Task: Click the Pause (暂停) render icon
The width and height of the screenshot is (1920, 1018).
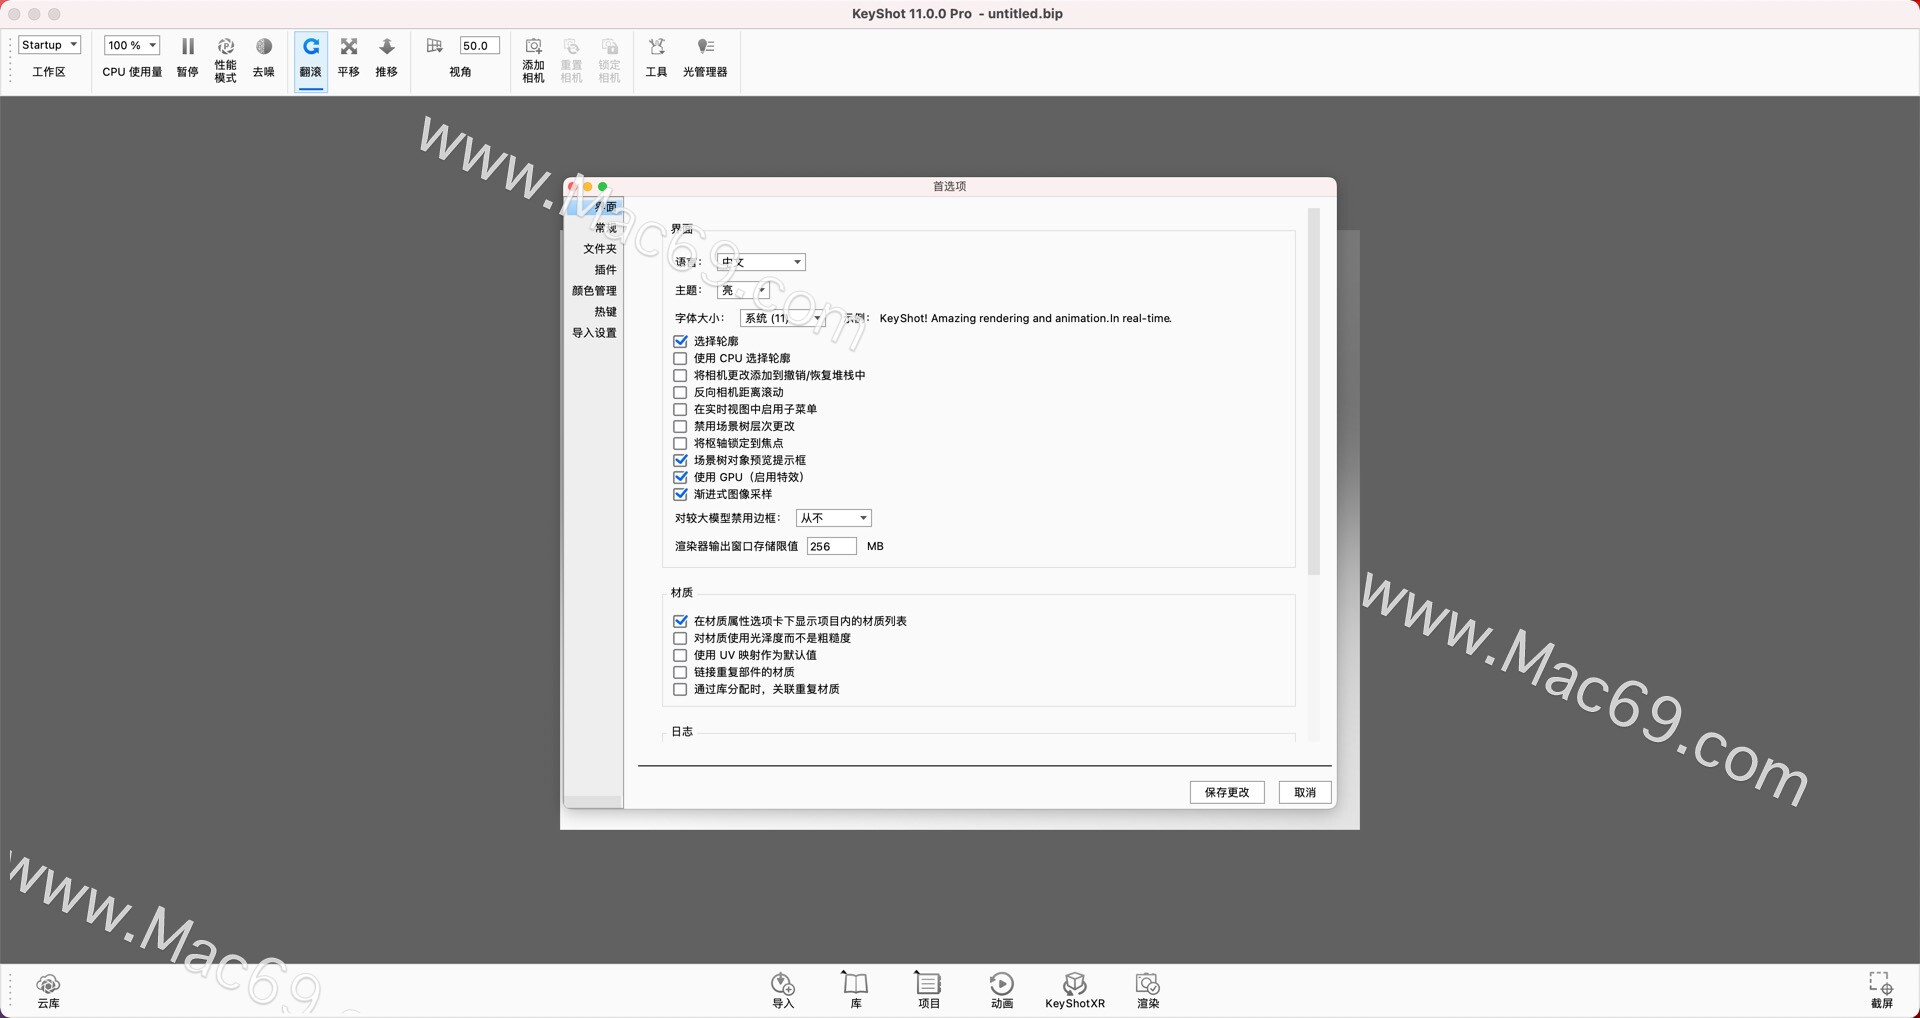Action: pyautogui.click(x=188, y=47)
